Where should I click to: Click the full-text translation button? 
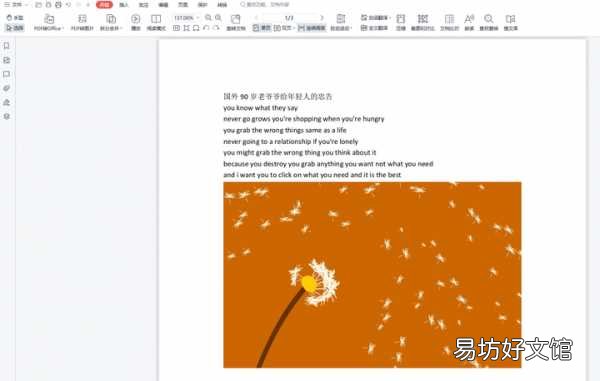coord(375,28)
